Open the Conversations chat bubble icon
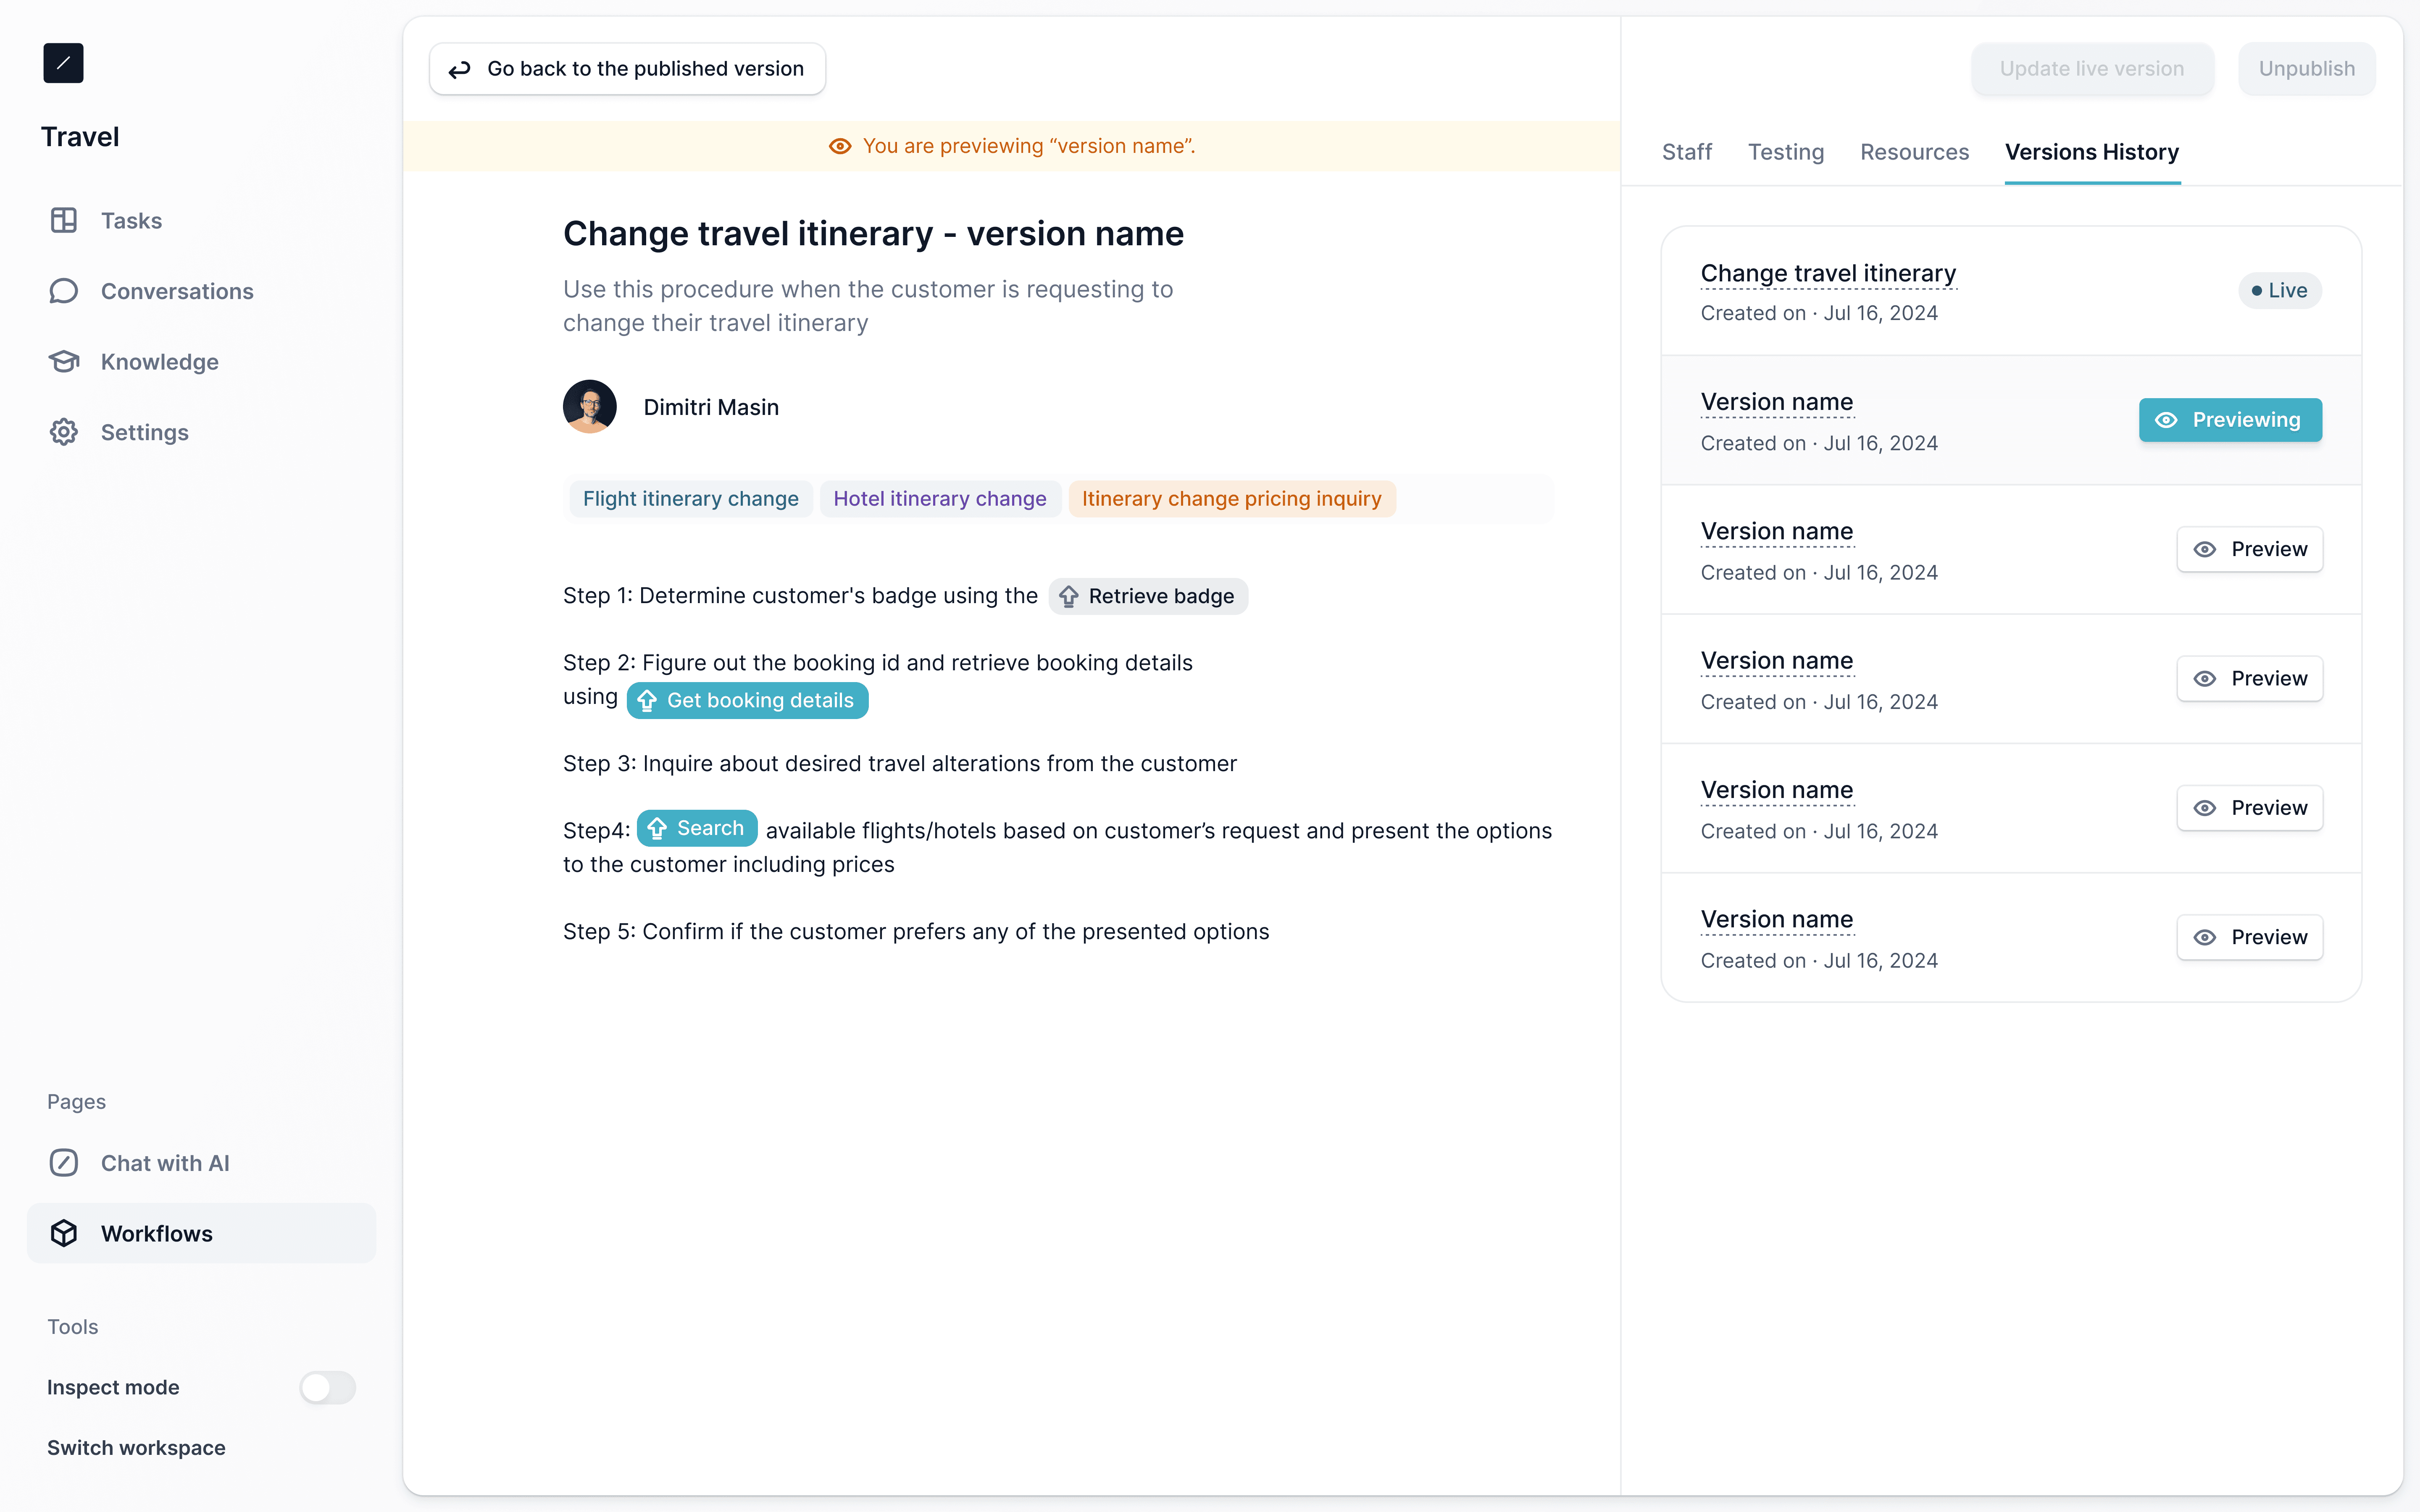 (x=64, y=291)
